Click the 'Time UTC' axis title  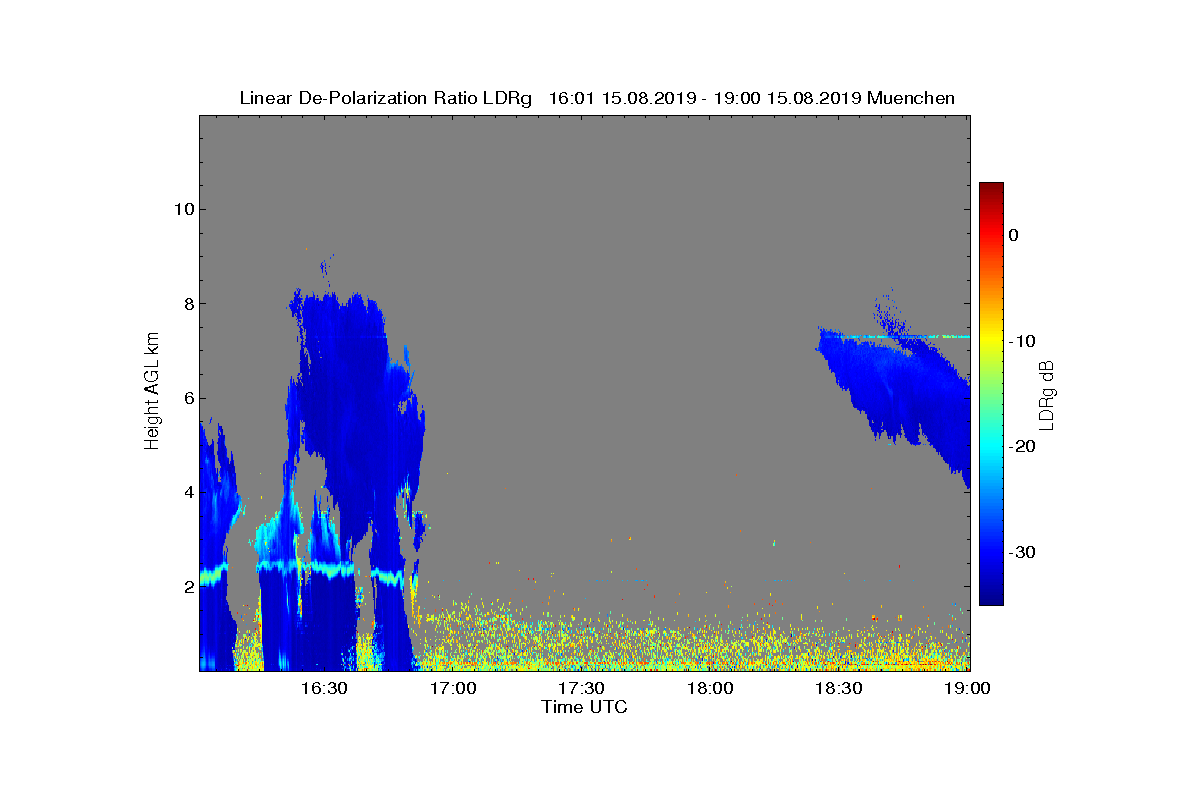(585, 707)
